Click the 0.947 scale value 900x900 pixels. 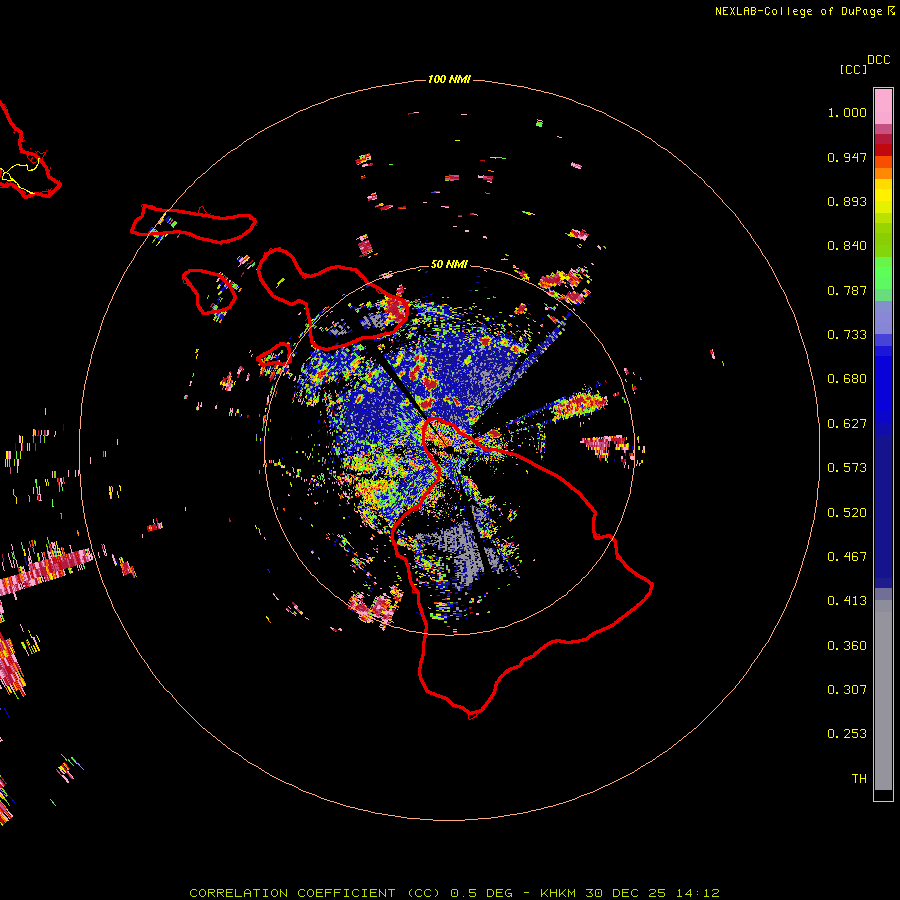(847, 157)
